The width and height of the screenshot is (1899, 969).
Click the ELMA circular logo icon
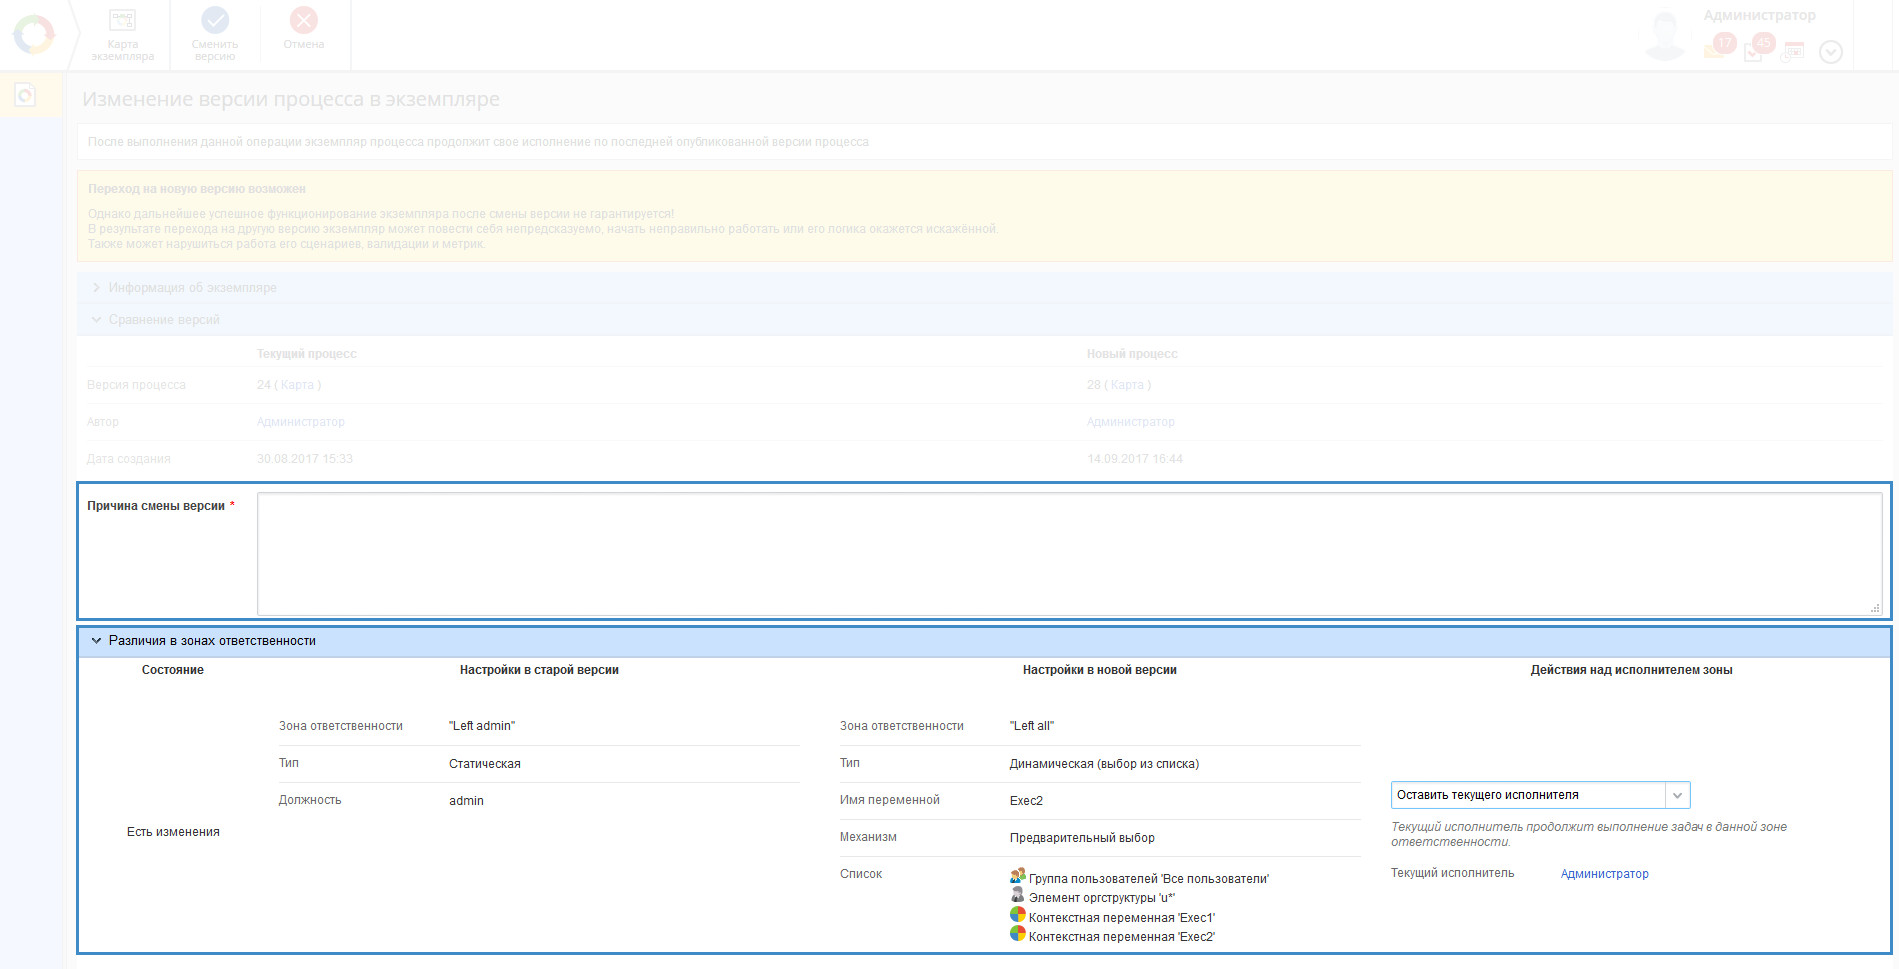(x=34, y=35)
